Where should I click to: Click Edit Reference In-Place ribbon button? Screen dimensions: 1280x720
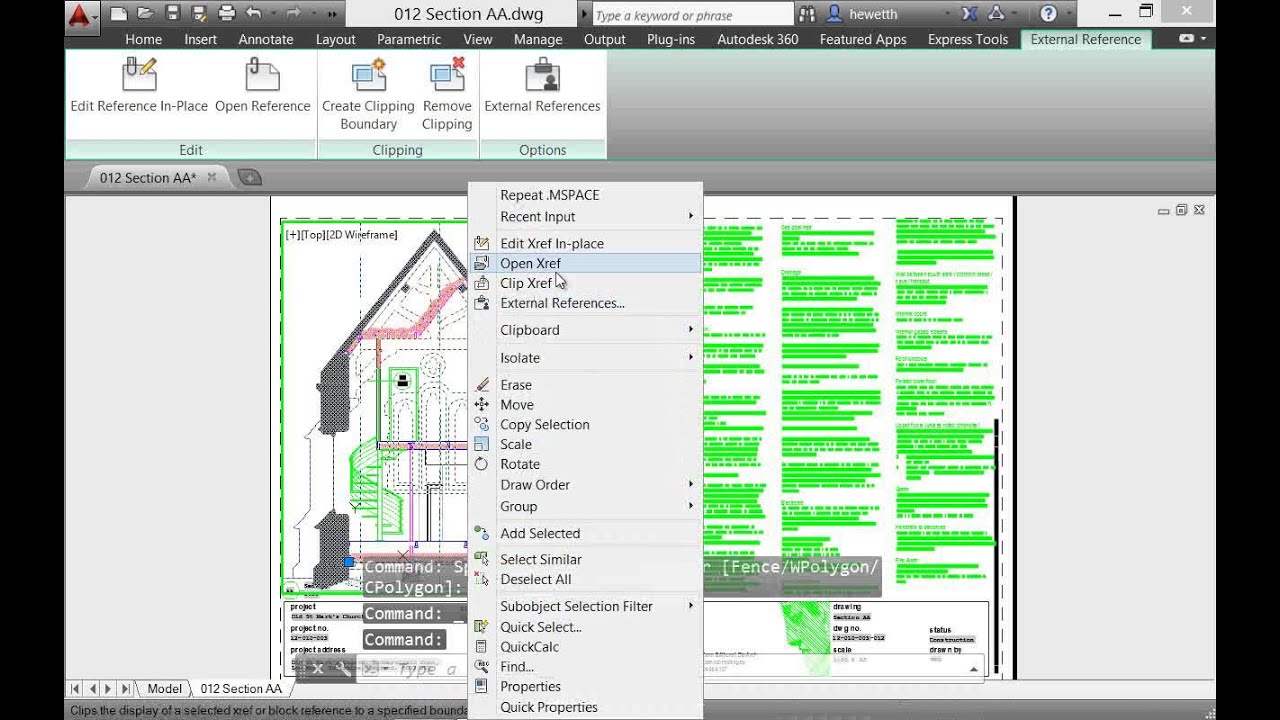pos(139,86)
